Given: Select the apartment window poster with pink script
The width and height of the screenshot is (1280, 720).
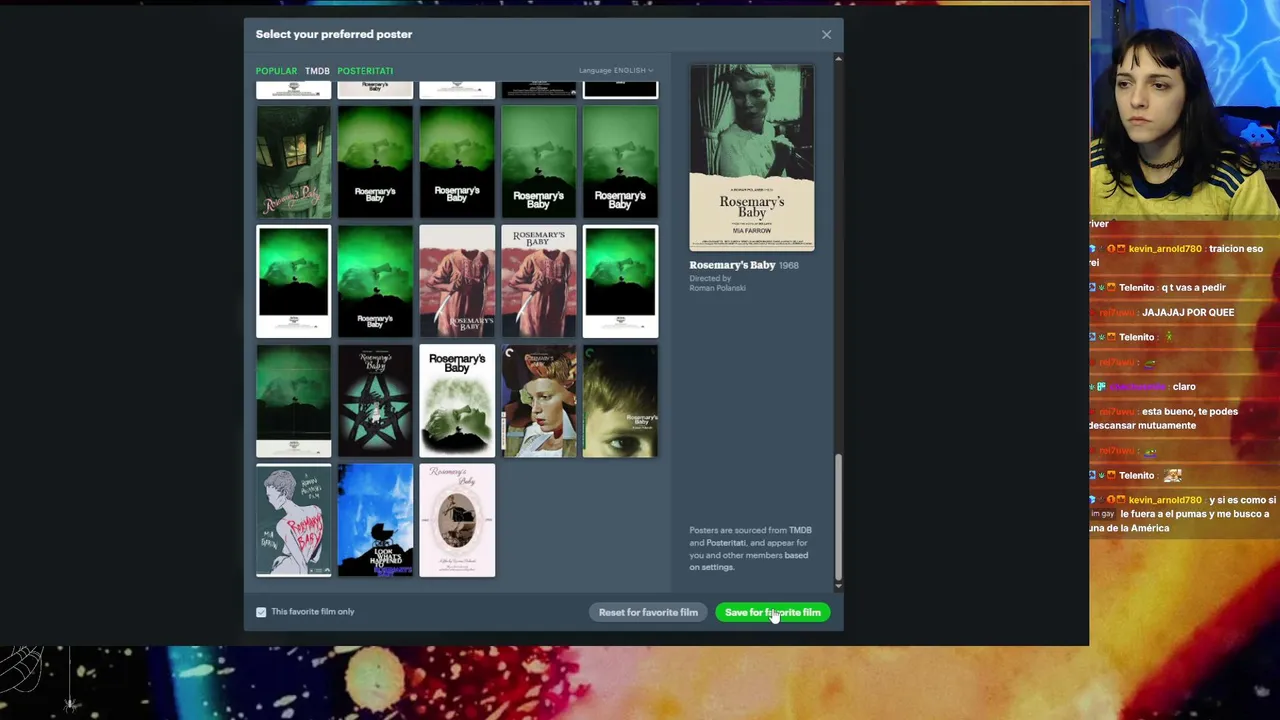Looking at the screenshot, I should pyautogui.click(x=293, y=162).
